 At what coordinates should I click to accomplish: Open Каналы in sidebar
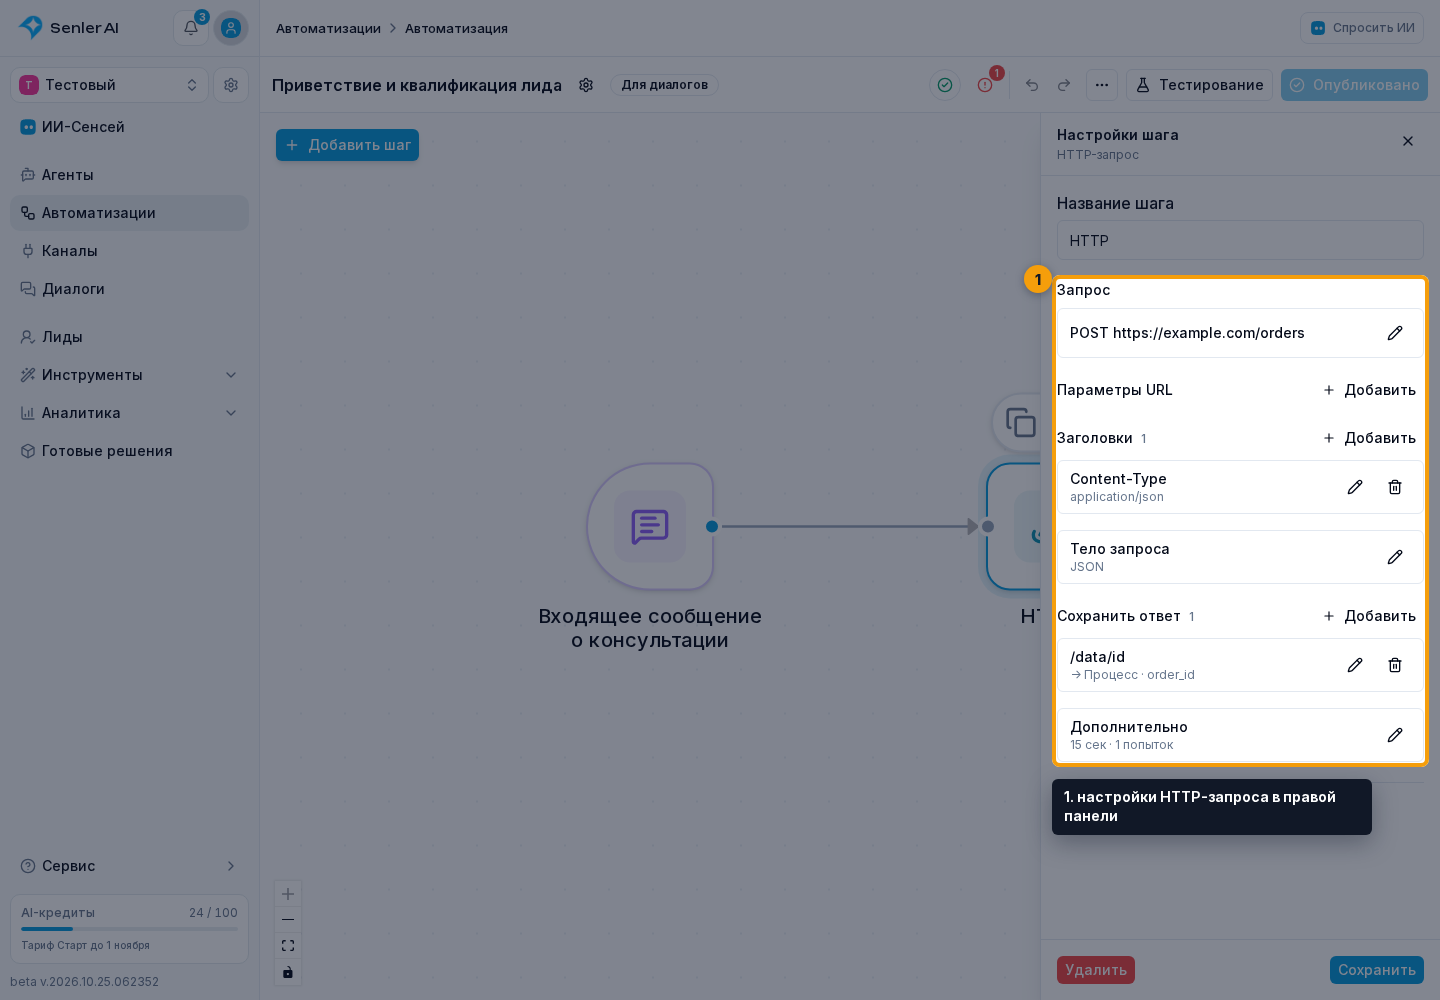pos(130,251)
